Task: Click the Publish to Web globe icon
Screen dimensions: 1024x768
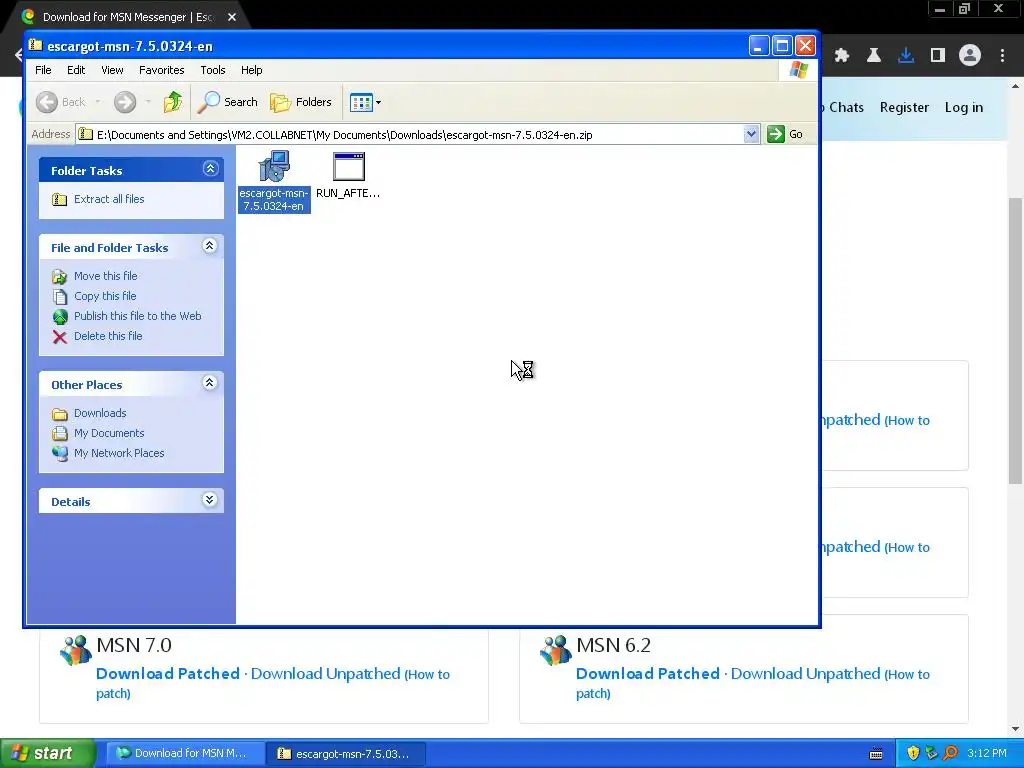Action: coord(59,317)
